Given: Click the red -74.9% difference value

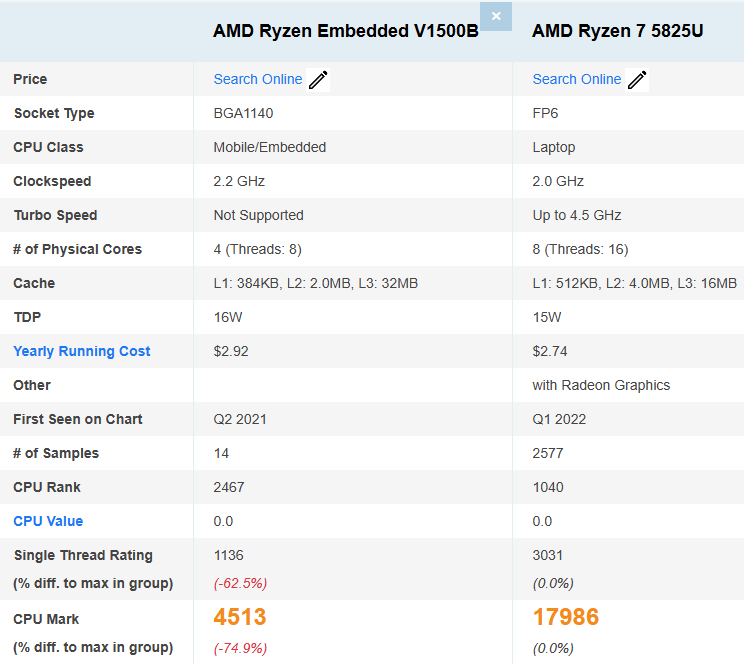Looking at the screenshot, I should click(x=240, y=647).
